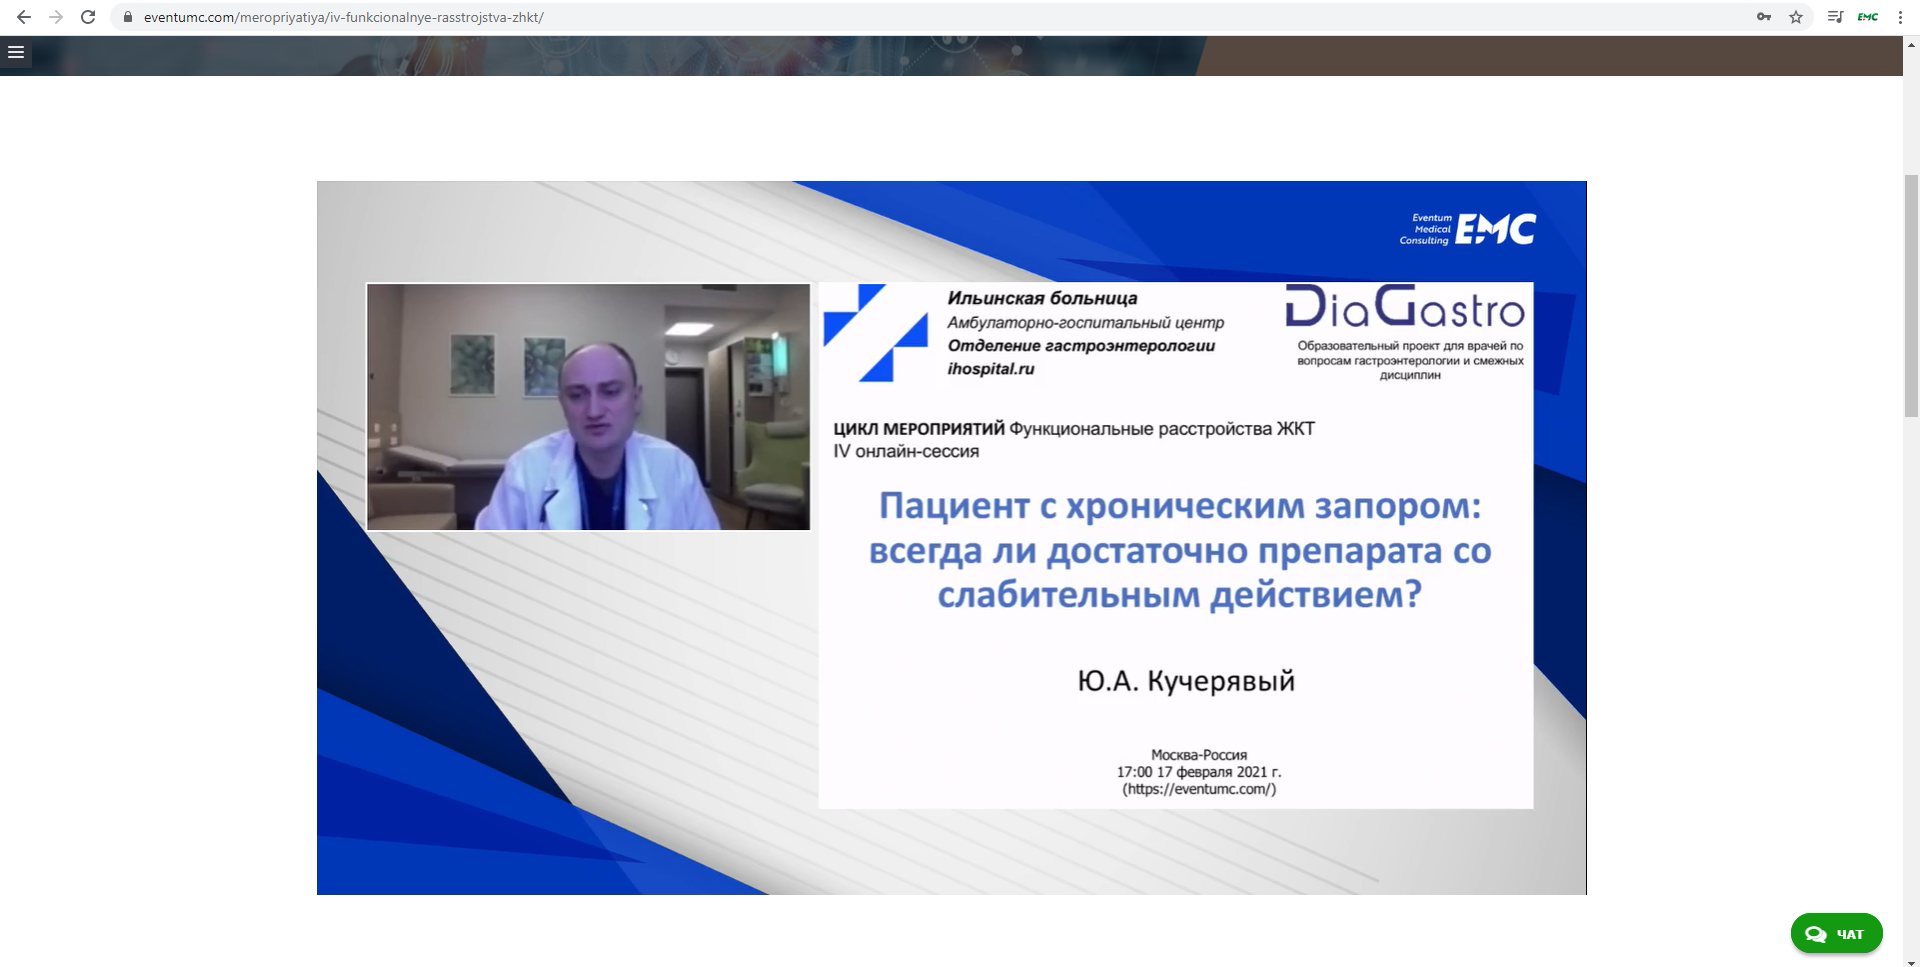View site security info via lock icon
Viewport: 1920px width, 967px height.
point(128,17)
